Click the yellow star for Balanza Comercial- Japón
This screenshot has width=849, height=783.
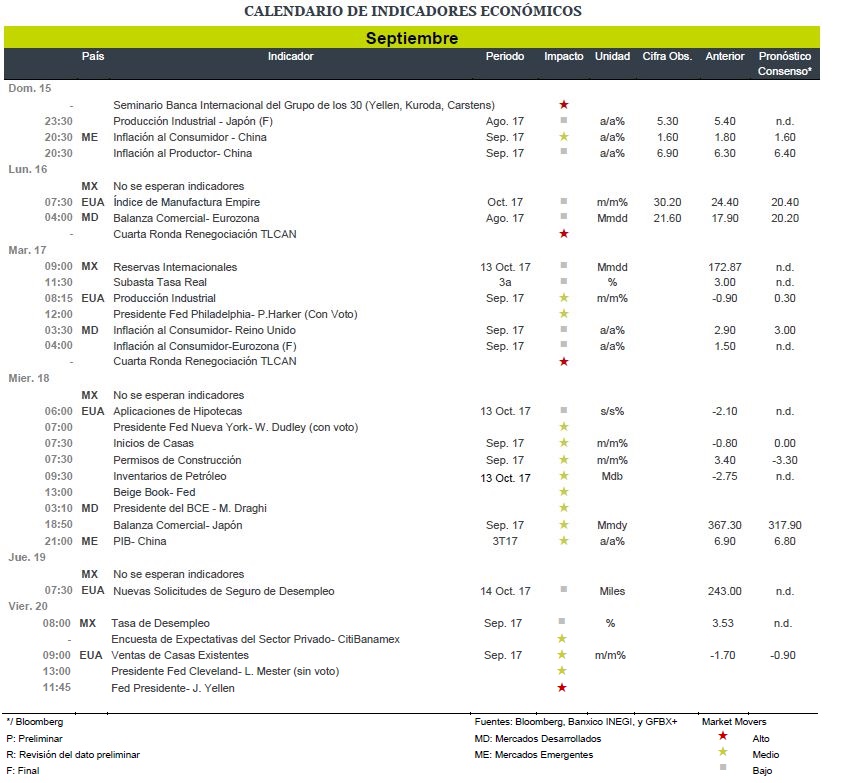[564, 524]
